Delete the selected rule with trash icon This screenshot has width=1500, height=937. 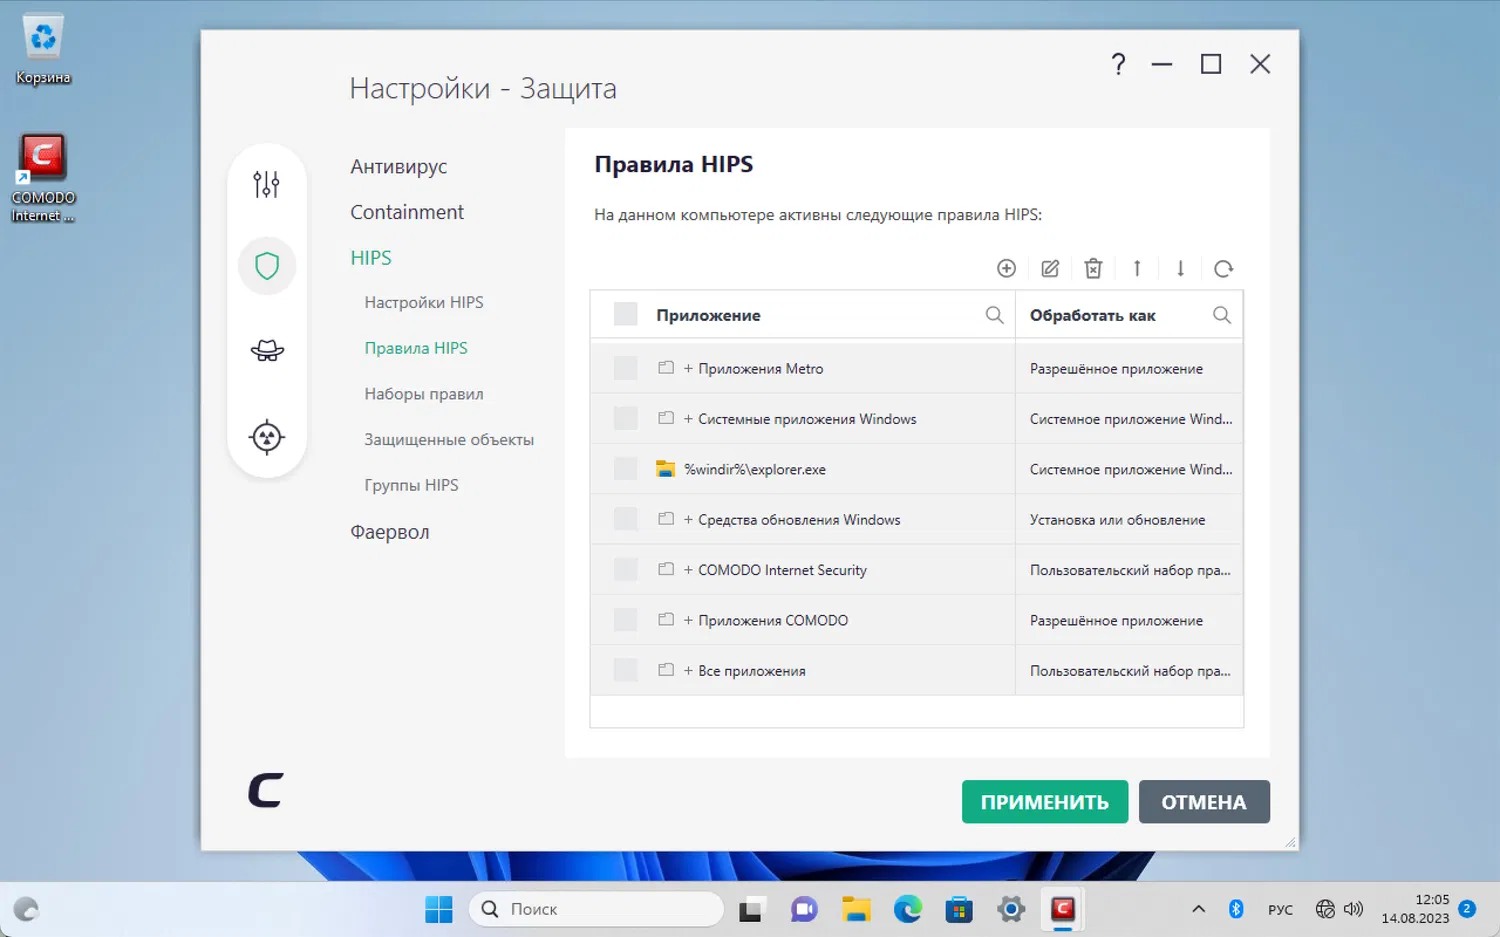1093,268
